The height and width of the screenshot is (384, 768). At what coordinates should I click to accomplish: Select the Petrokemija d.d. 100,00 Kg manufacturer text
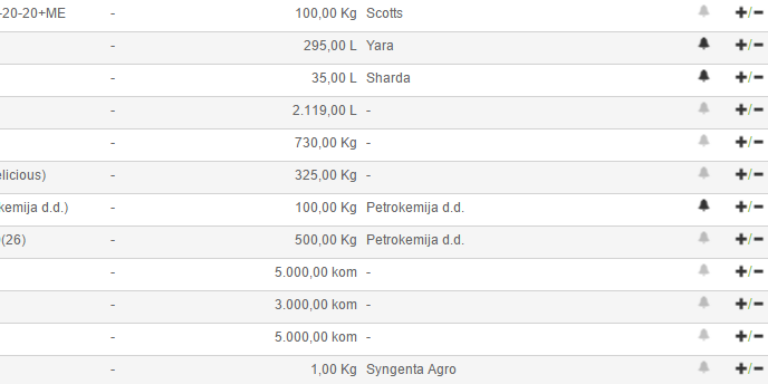point(415,208)
